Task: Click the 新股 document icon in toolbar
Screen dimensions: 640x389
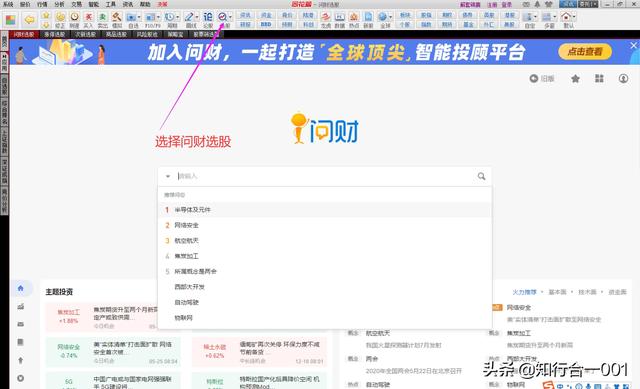Action: pos(368,17)
